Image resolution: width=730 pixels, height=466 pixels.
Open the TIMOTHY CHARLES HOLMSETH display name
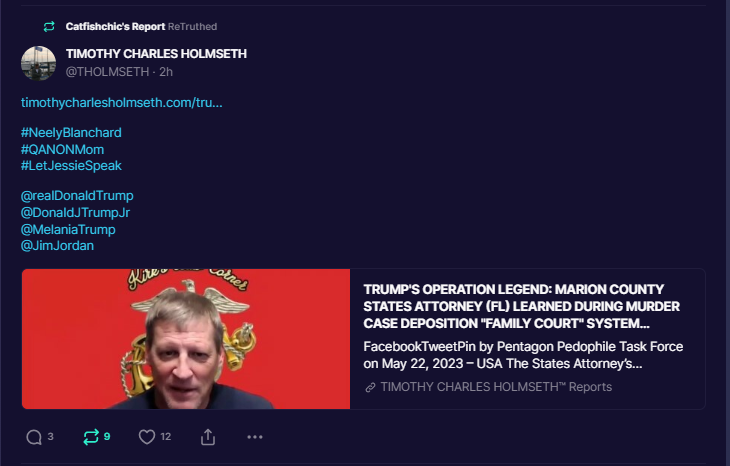156,54
